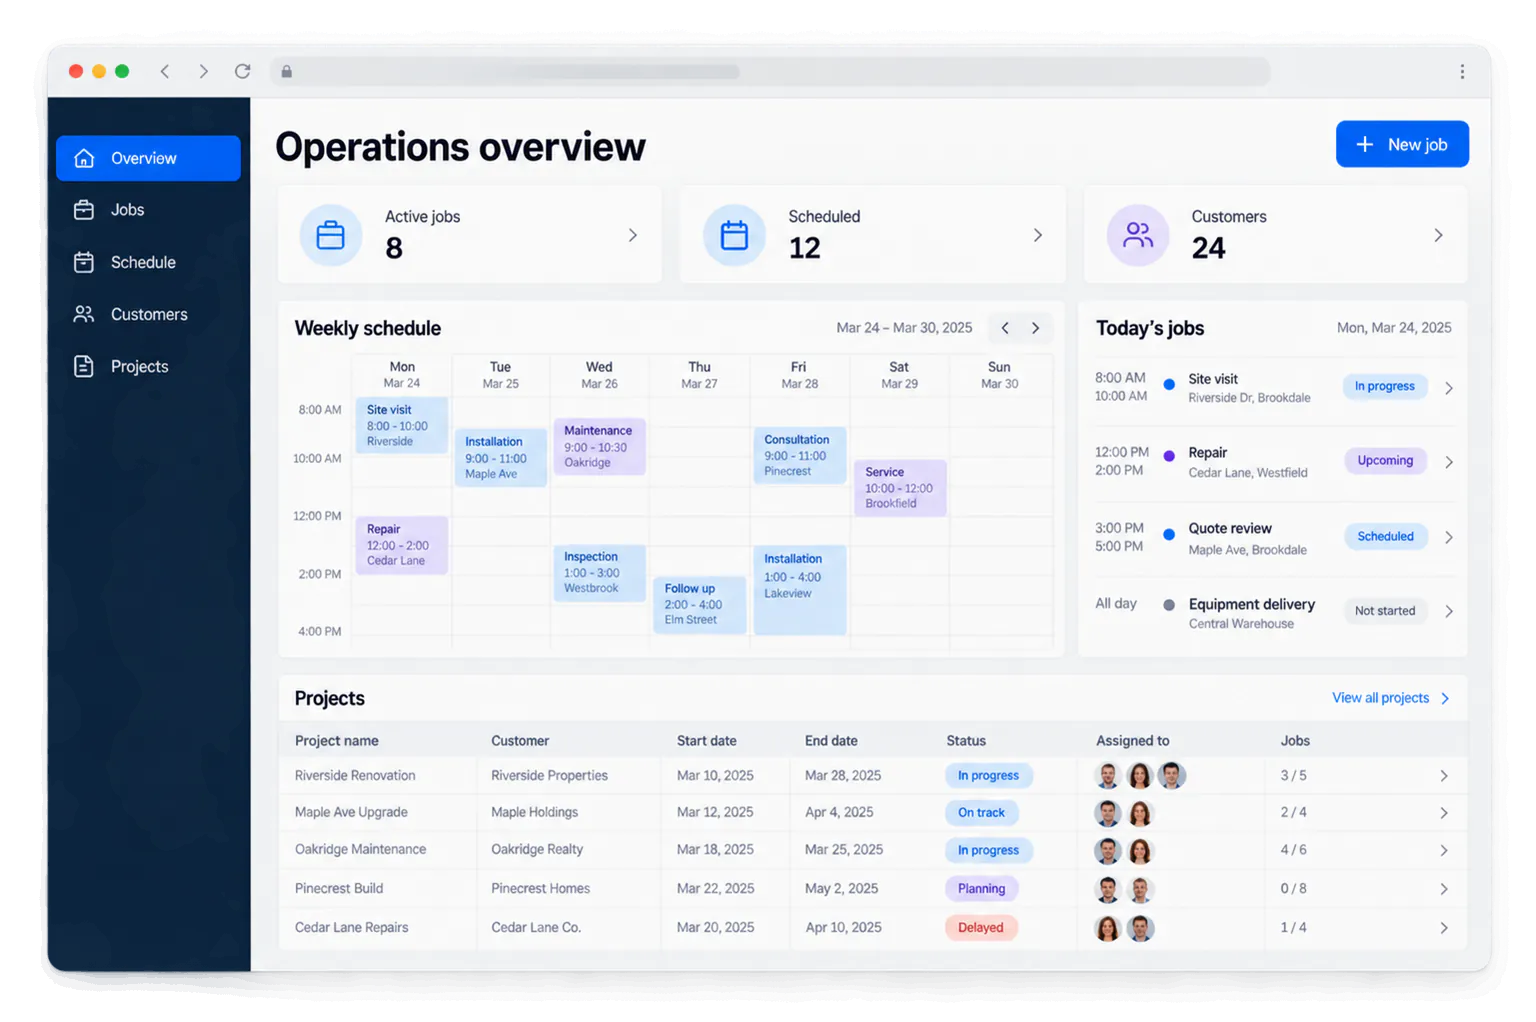The image size is (1536, 1022).
Task: Open the Overview page in sidebar
Action: 148,158
